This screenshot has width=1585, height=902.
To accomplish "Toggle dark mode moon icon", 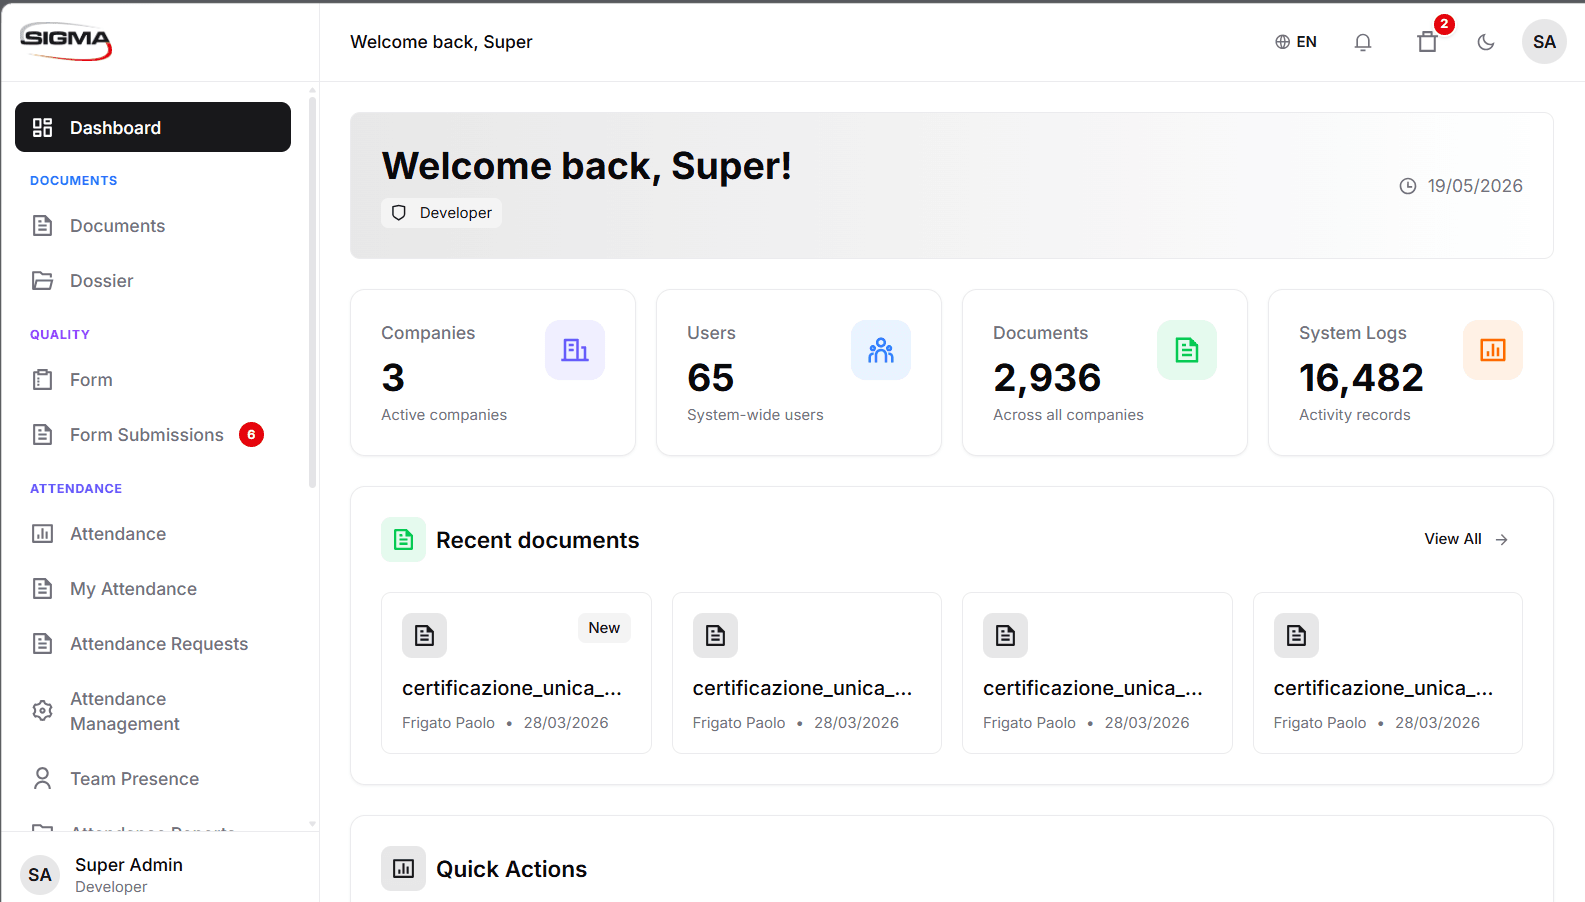I will click(x=1486, y=42).
